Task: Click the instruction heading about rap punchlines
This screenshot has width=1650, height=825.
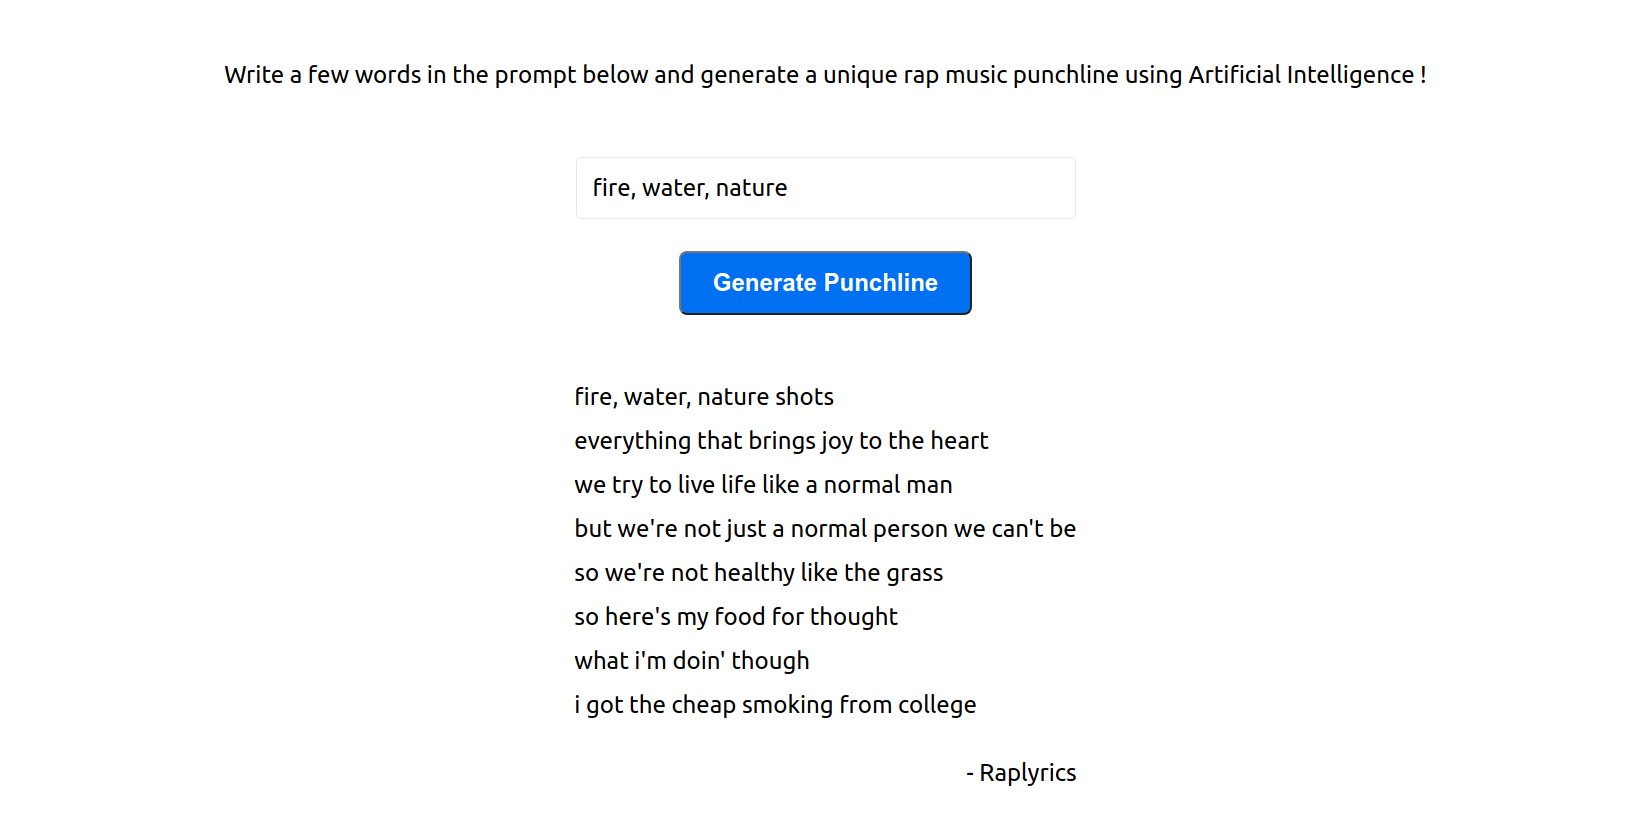Action: [x=824, y=75]
